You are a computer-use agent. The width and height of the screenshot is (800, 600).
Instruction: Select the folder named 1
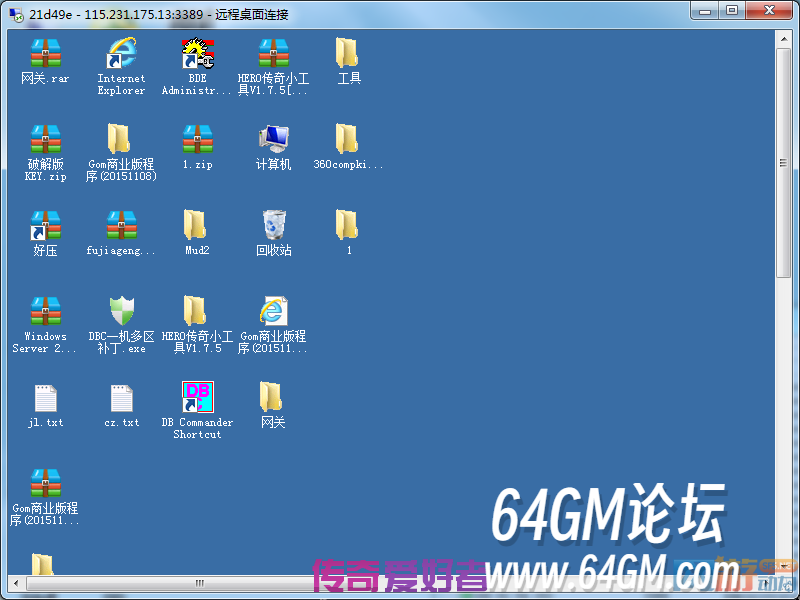click(x=347, y=225)
